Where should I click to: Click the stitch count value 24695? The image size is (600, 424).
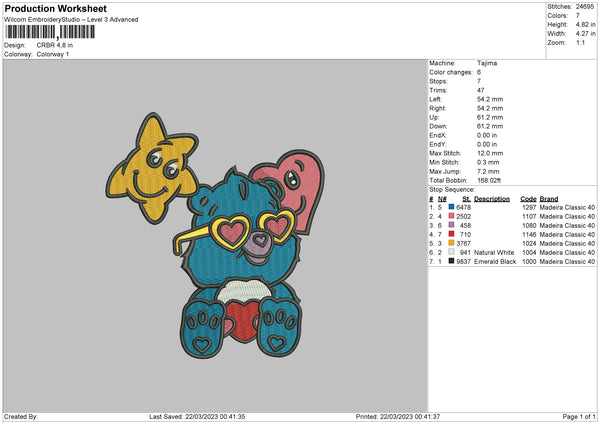[585, 7]
